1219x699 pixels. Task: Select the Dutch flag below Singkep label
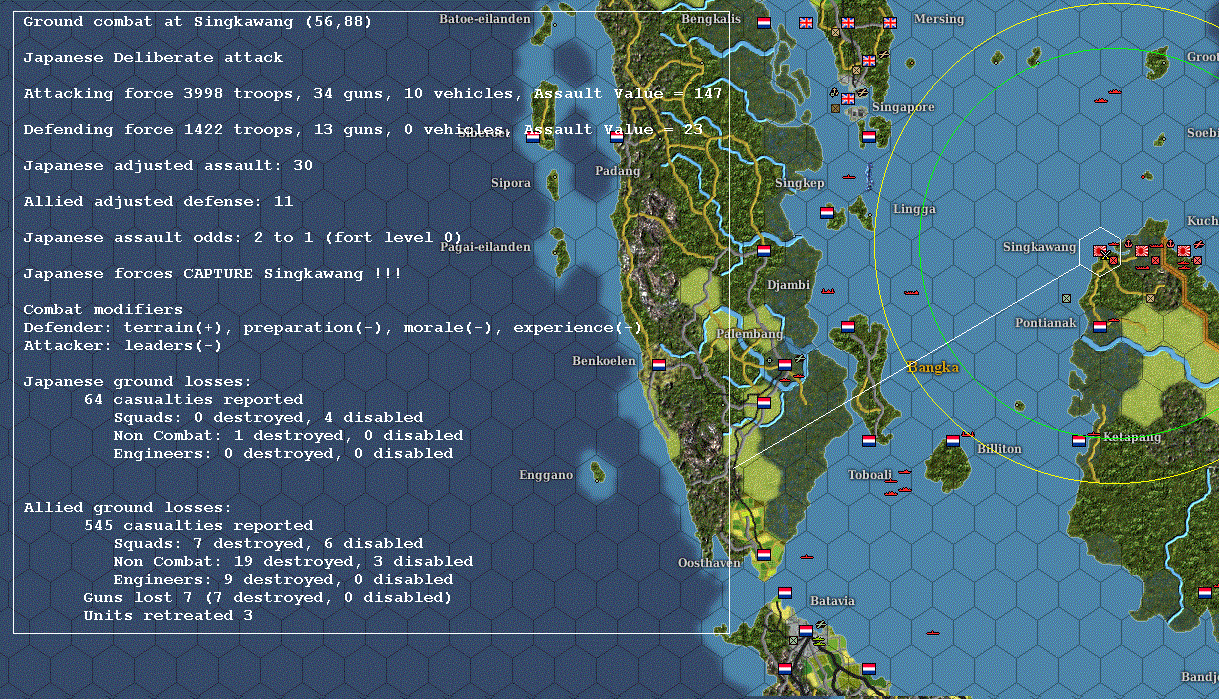tap(827, 212)
